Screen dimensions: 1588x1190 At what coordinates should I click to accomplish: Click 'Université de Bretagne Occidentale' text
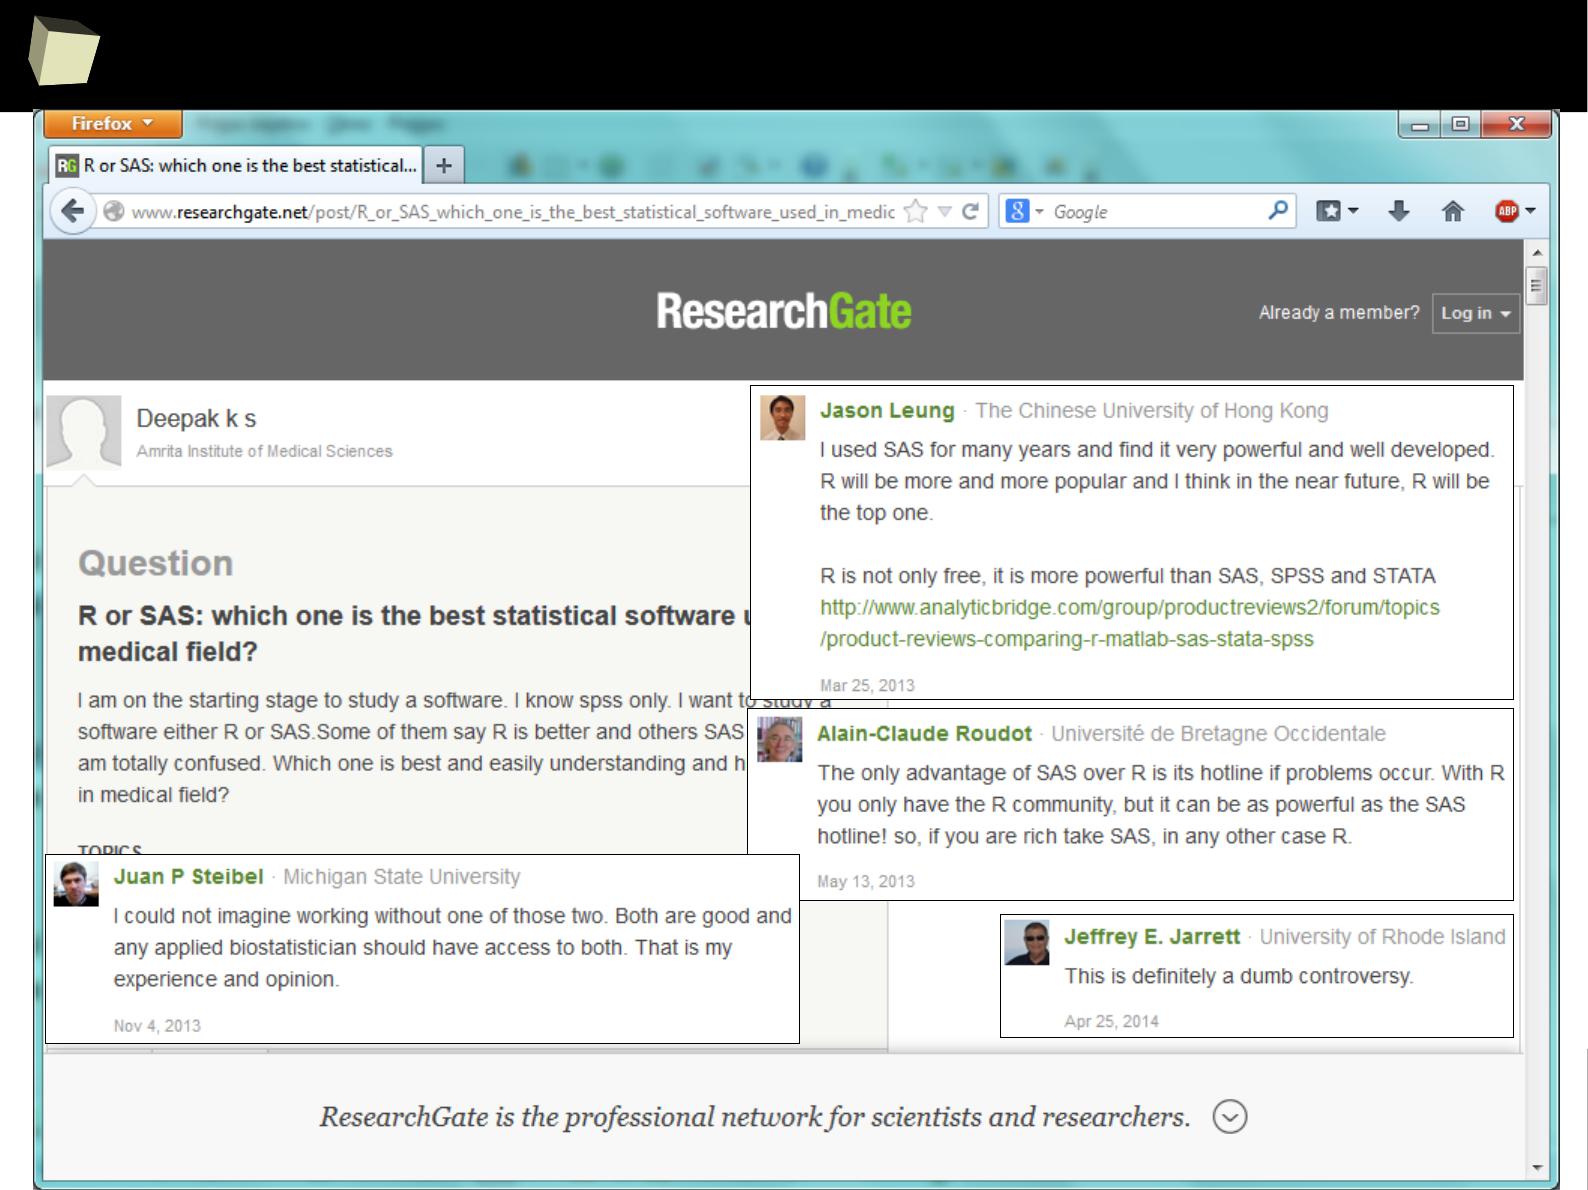pyautogui.click(x=1218, y=734)
